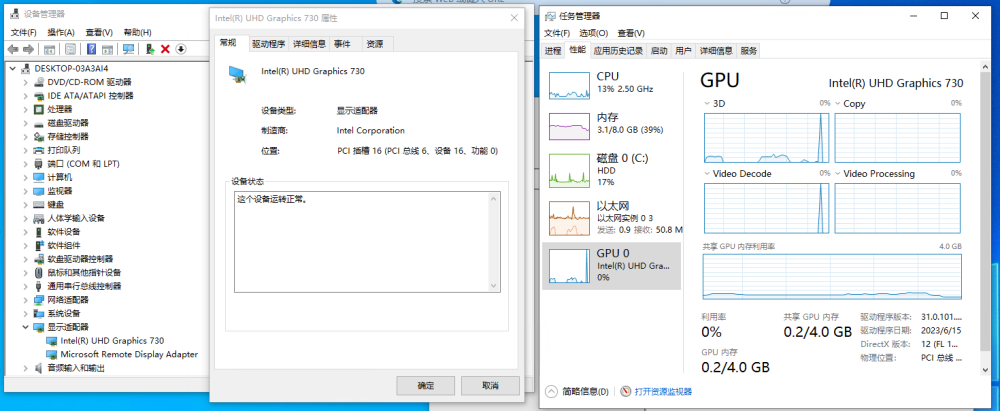Expand the IDE ATA/ATAPI 控制器 node
The height and width of the screenshot is (411, 1000).
26,96
